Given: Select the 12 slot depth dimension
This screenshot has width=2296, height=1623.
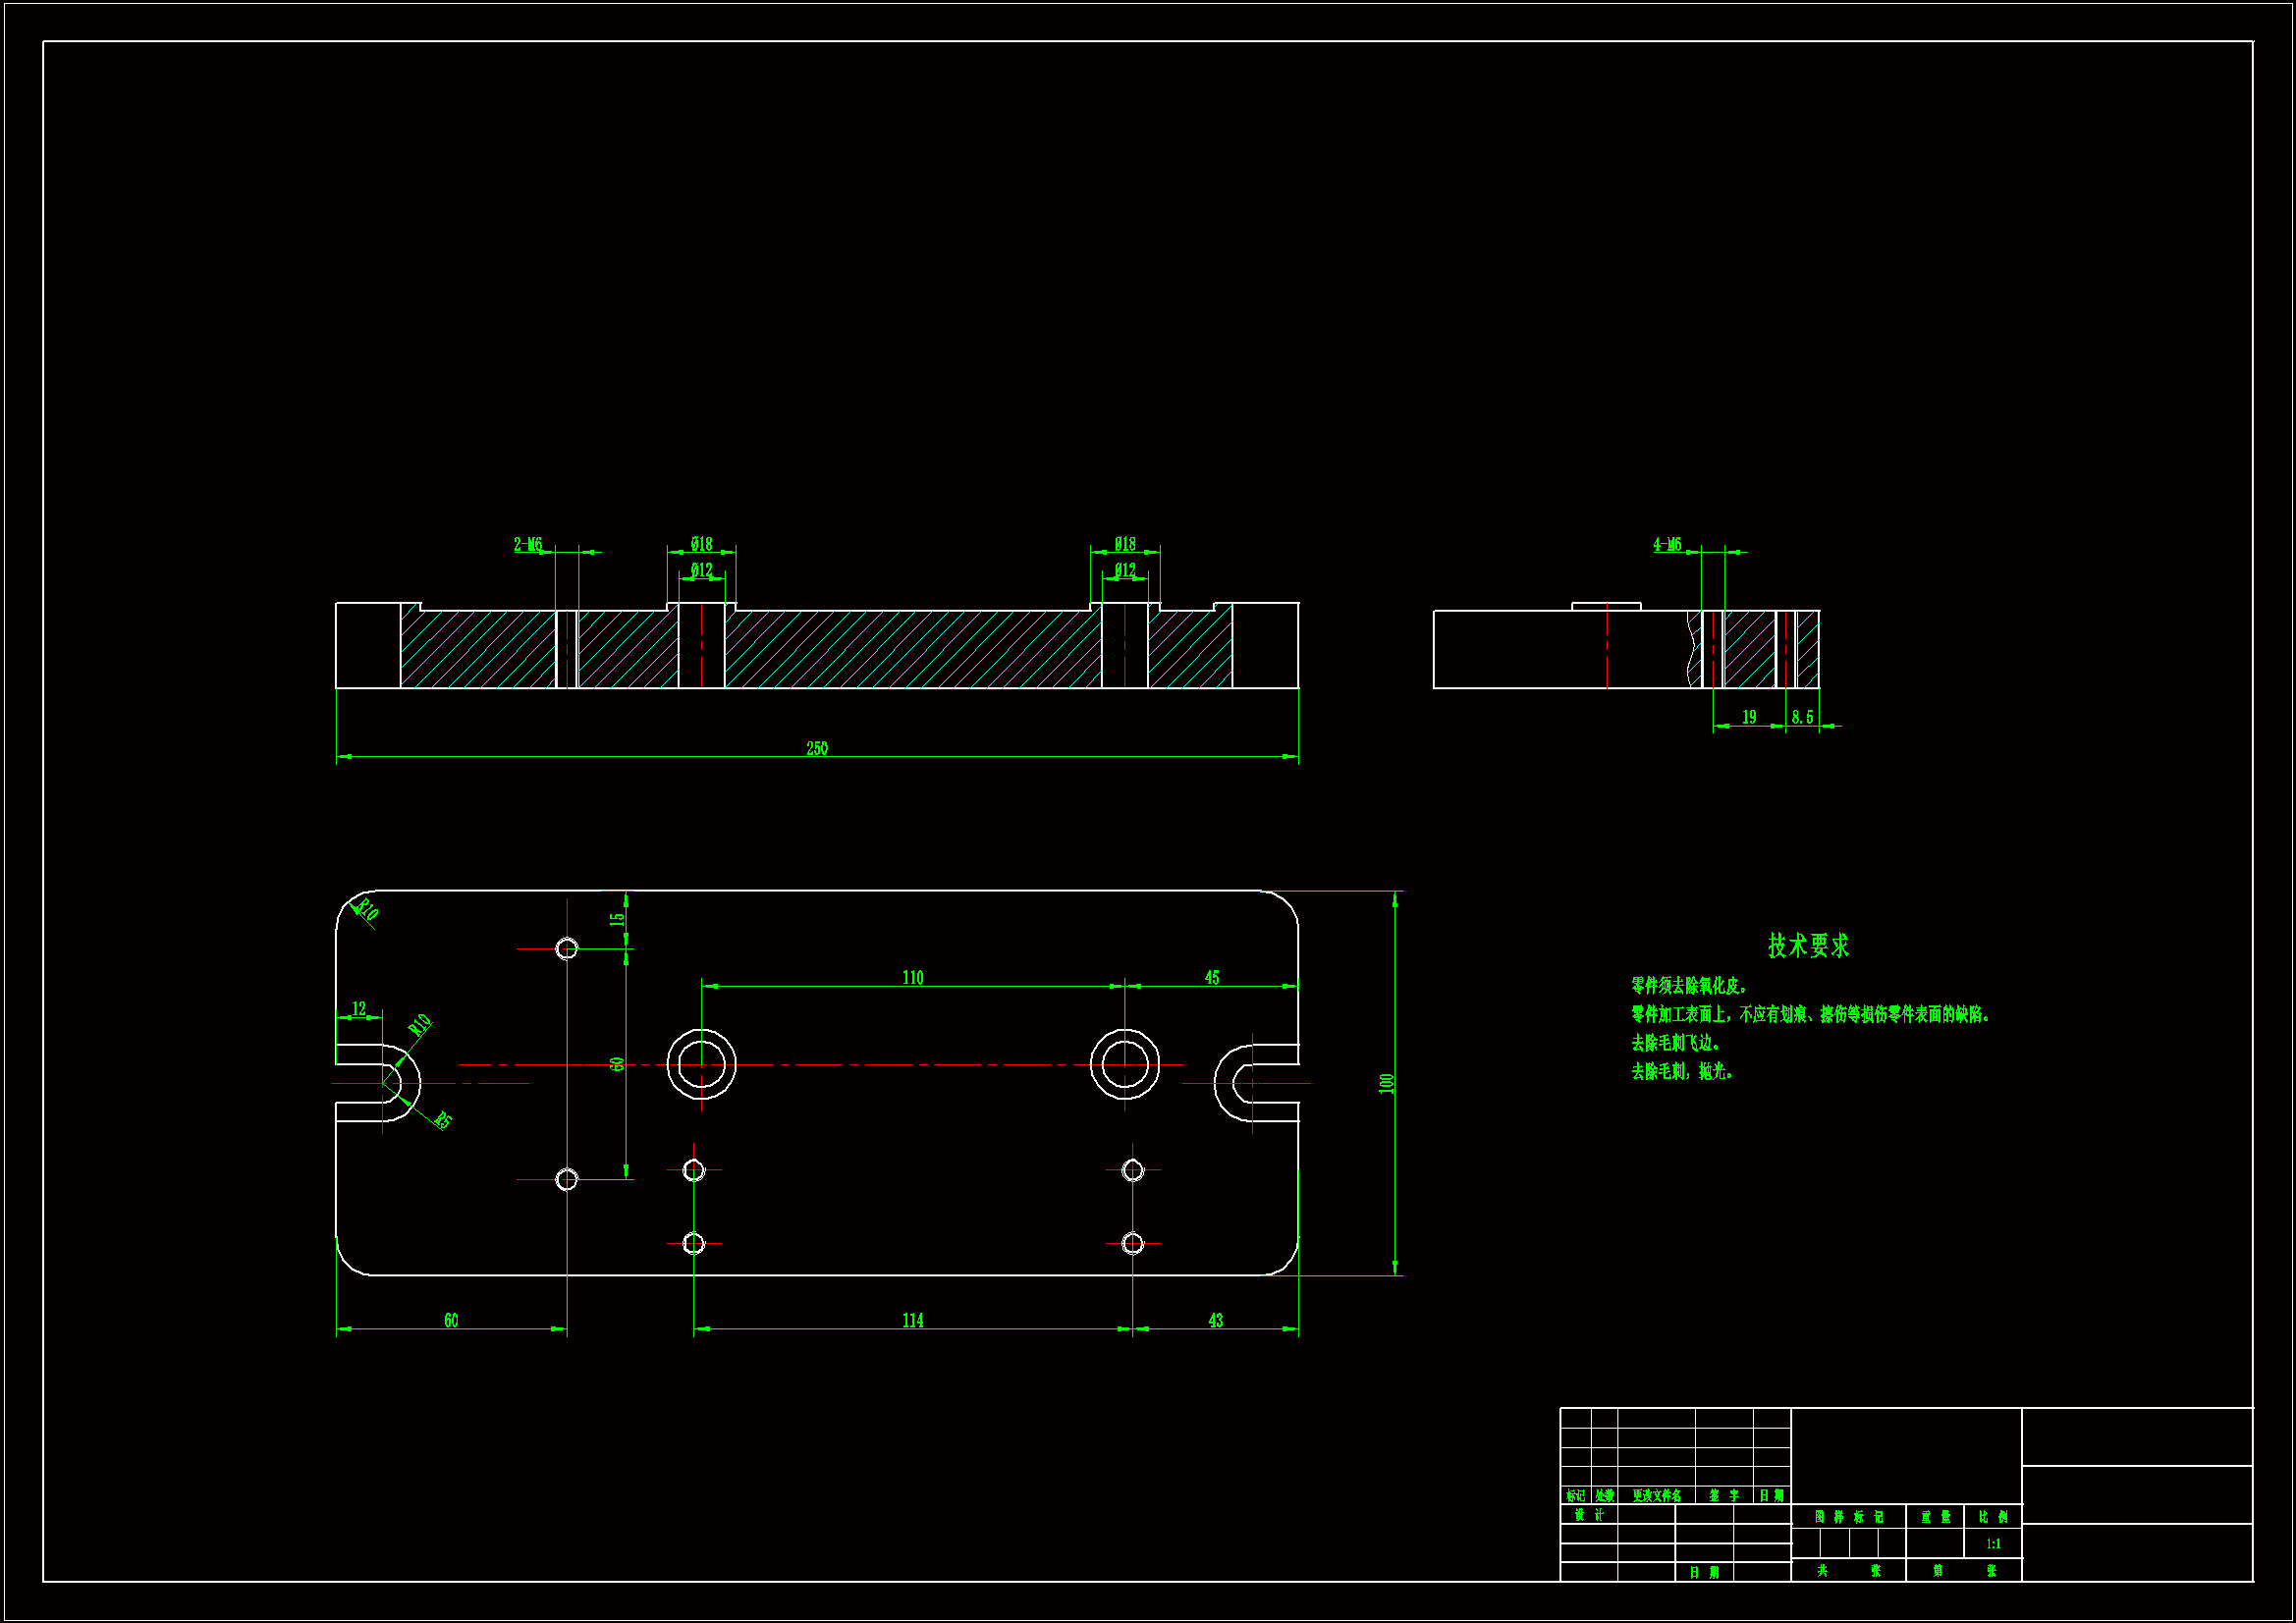Looking at the screenshot, I should click(x=359, y=1009).
